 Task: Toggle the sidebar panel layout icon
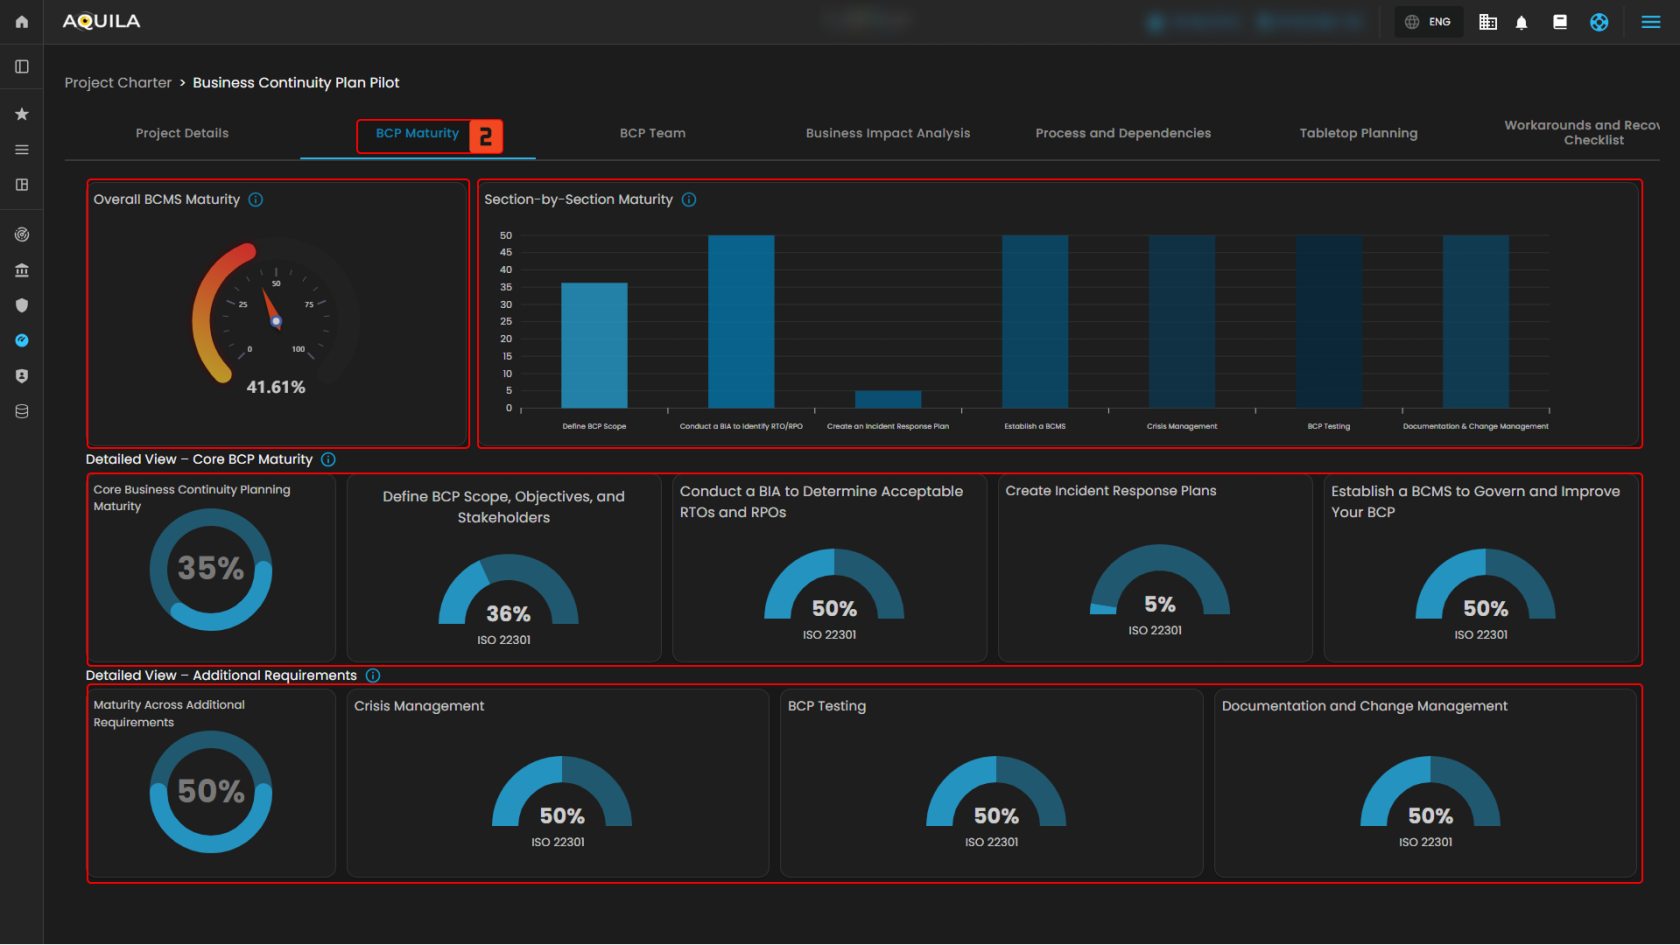click(x=21, y=67)
